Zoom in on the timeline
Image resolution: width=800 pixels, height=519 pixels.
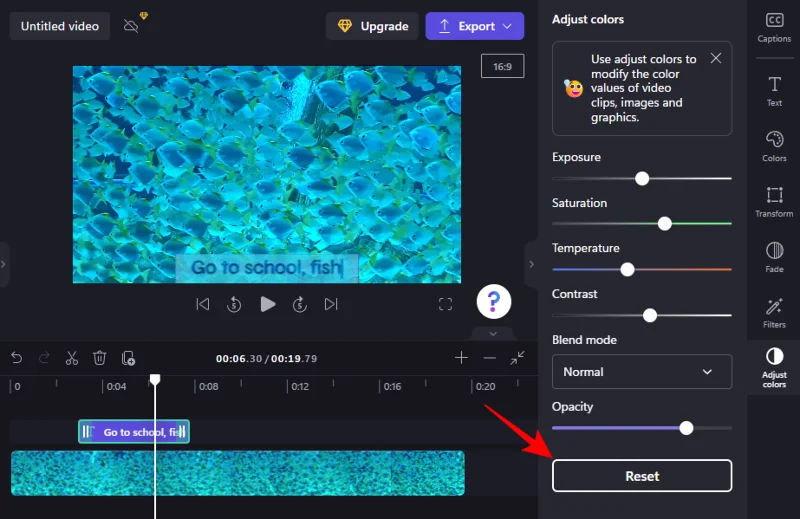tap(461, 358)
